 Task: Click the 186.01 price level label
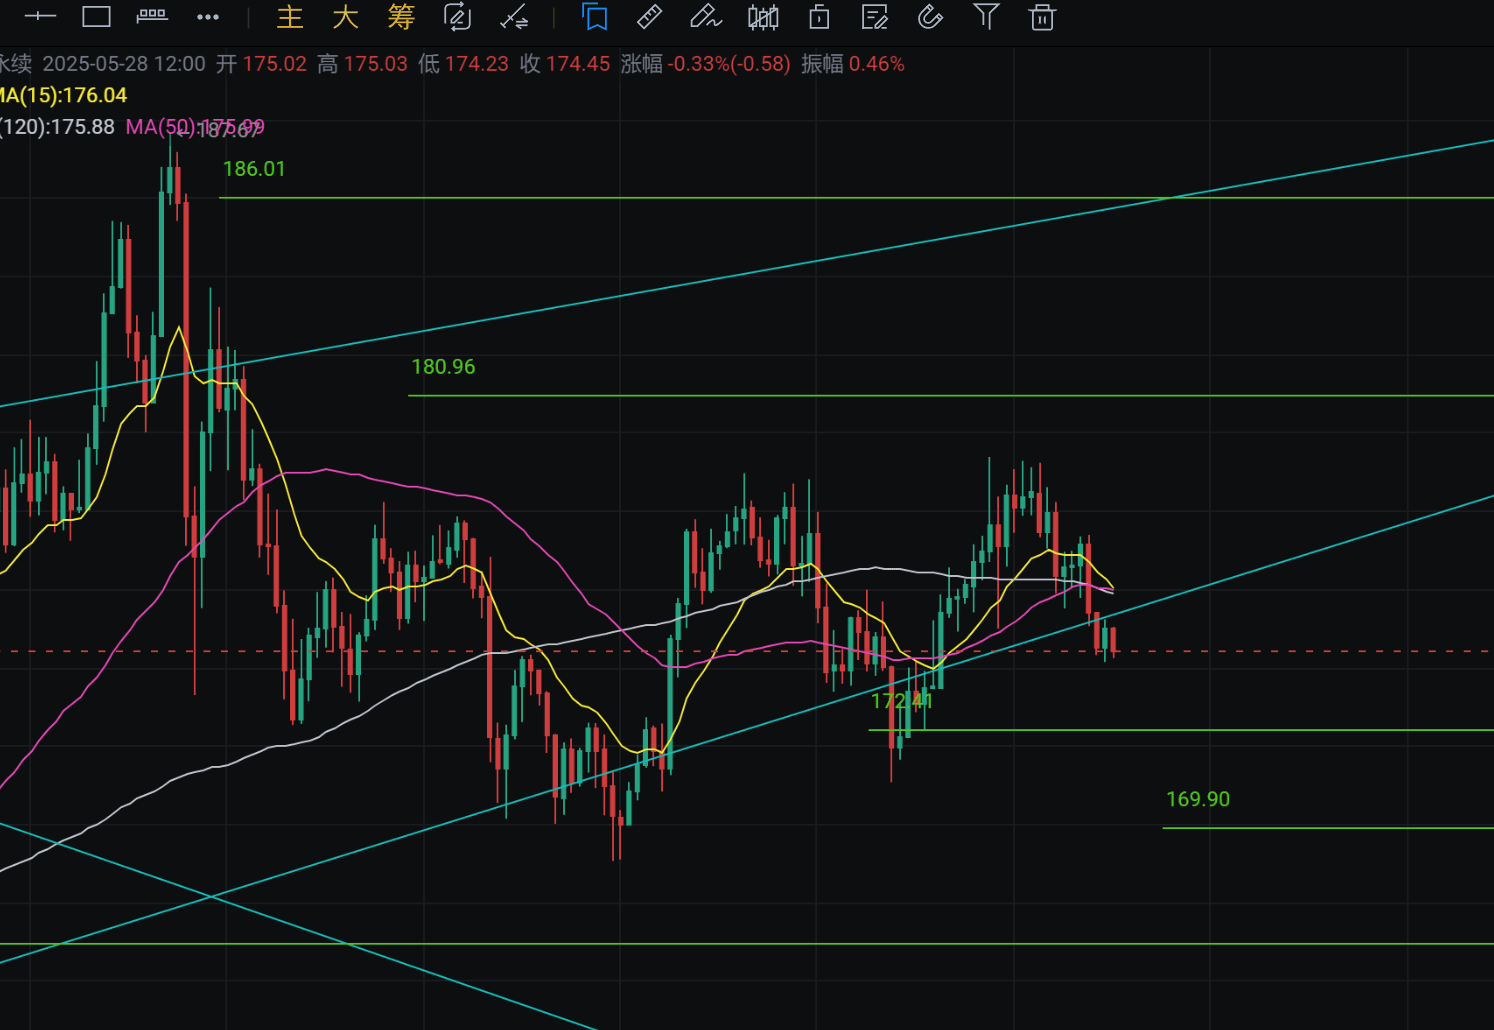click(254, 169)
